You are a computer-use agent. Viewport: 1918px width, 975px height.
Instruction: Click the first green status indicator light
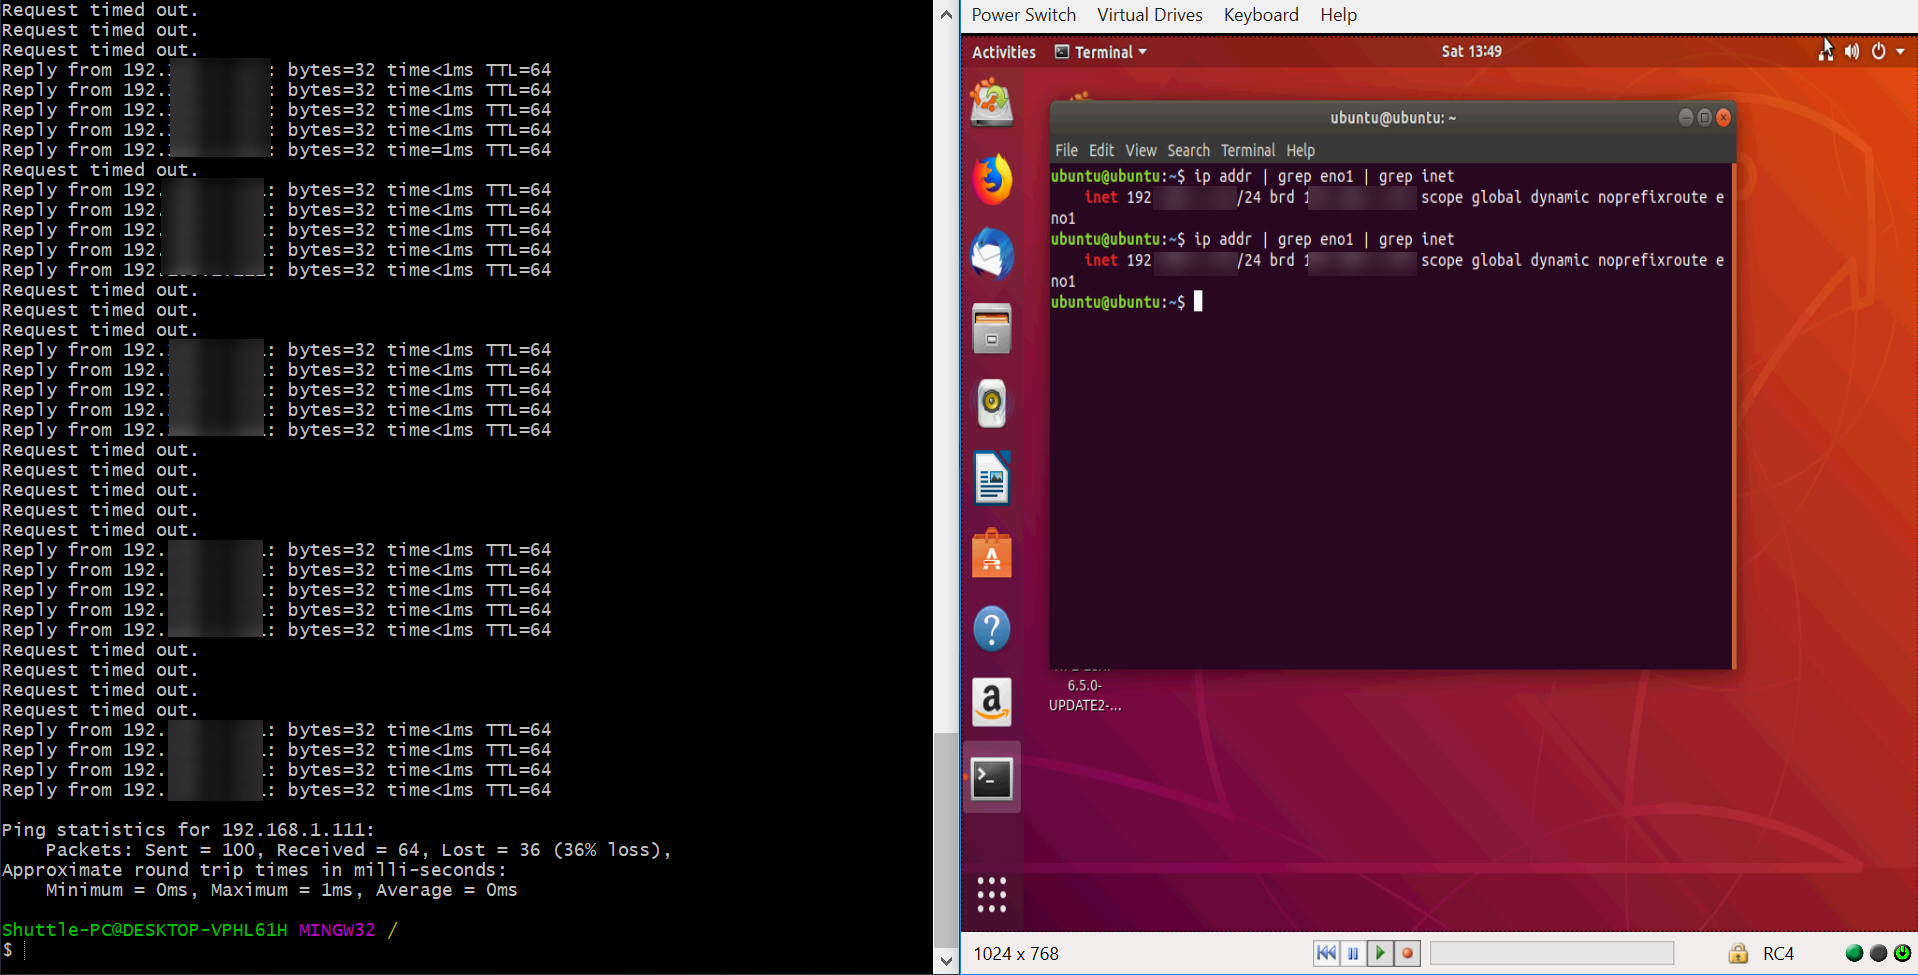click(x=1854, y=953)
